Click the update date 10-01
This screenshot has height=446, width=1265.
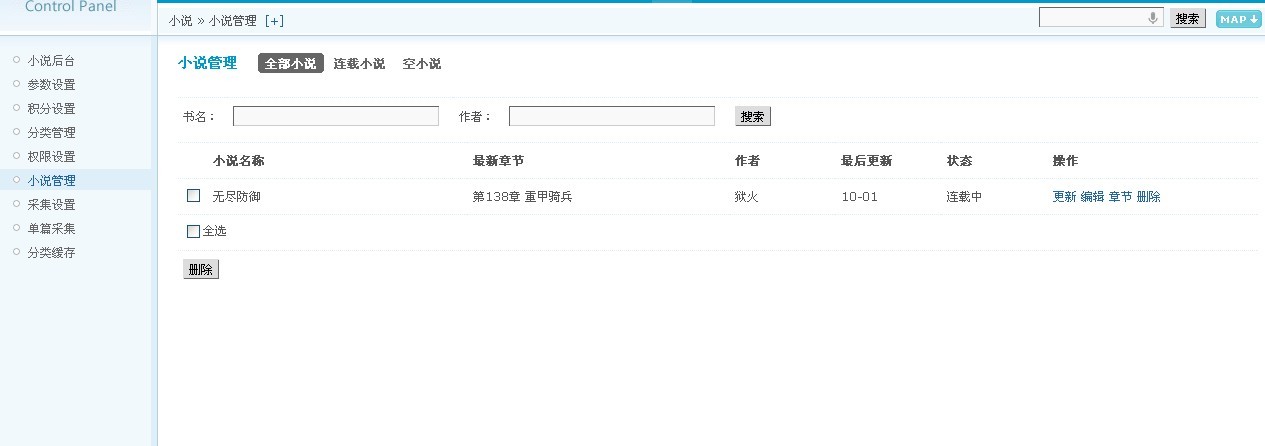click(860, 197)
